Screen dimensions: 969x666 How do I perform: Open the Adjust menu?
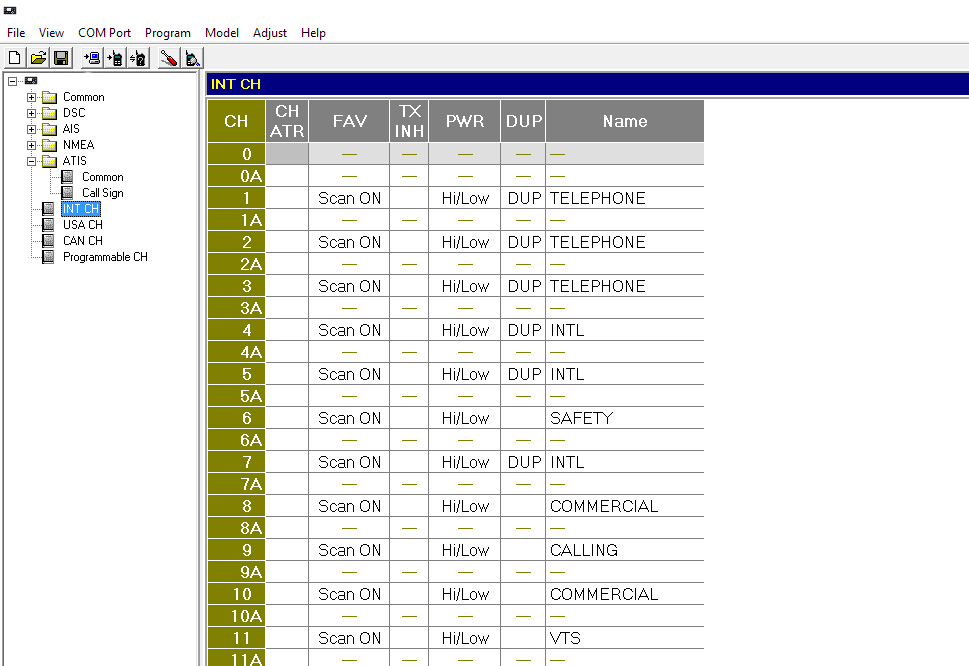(270, 33)
